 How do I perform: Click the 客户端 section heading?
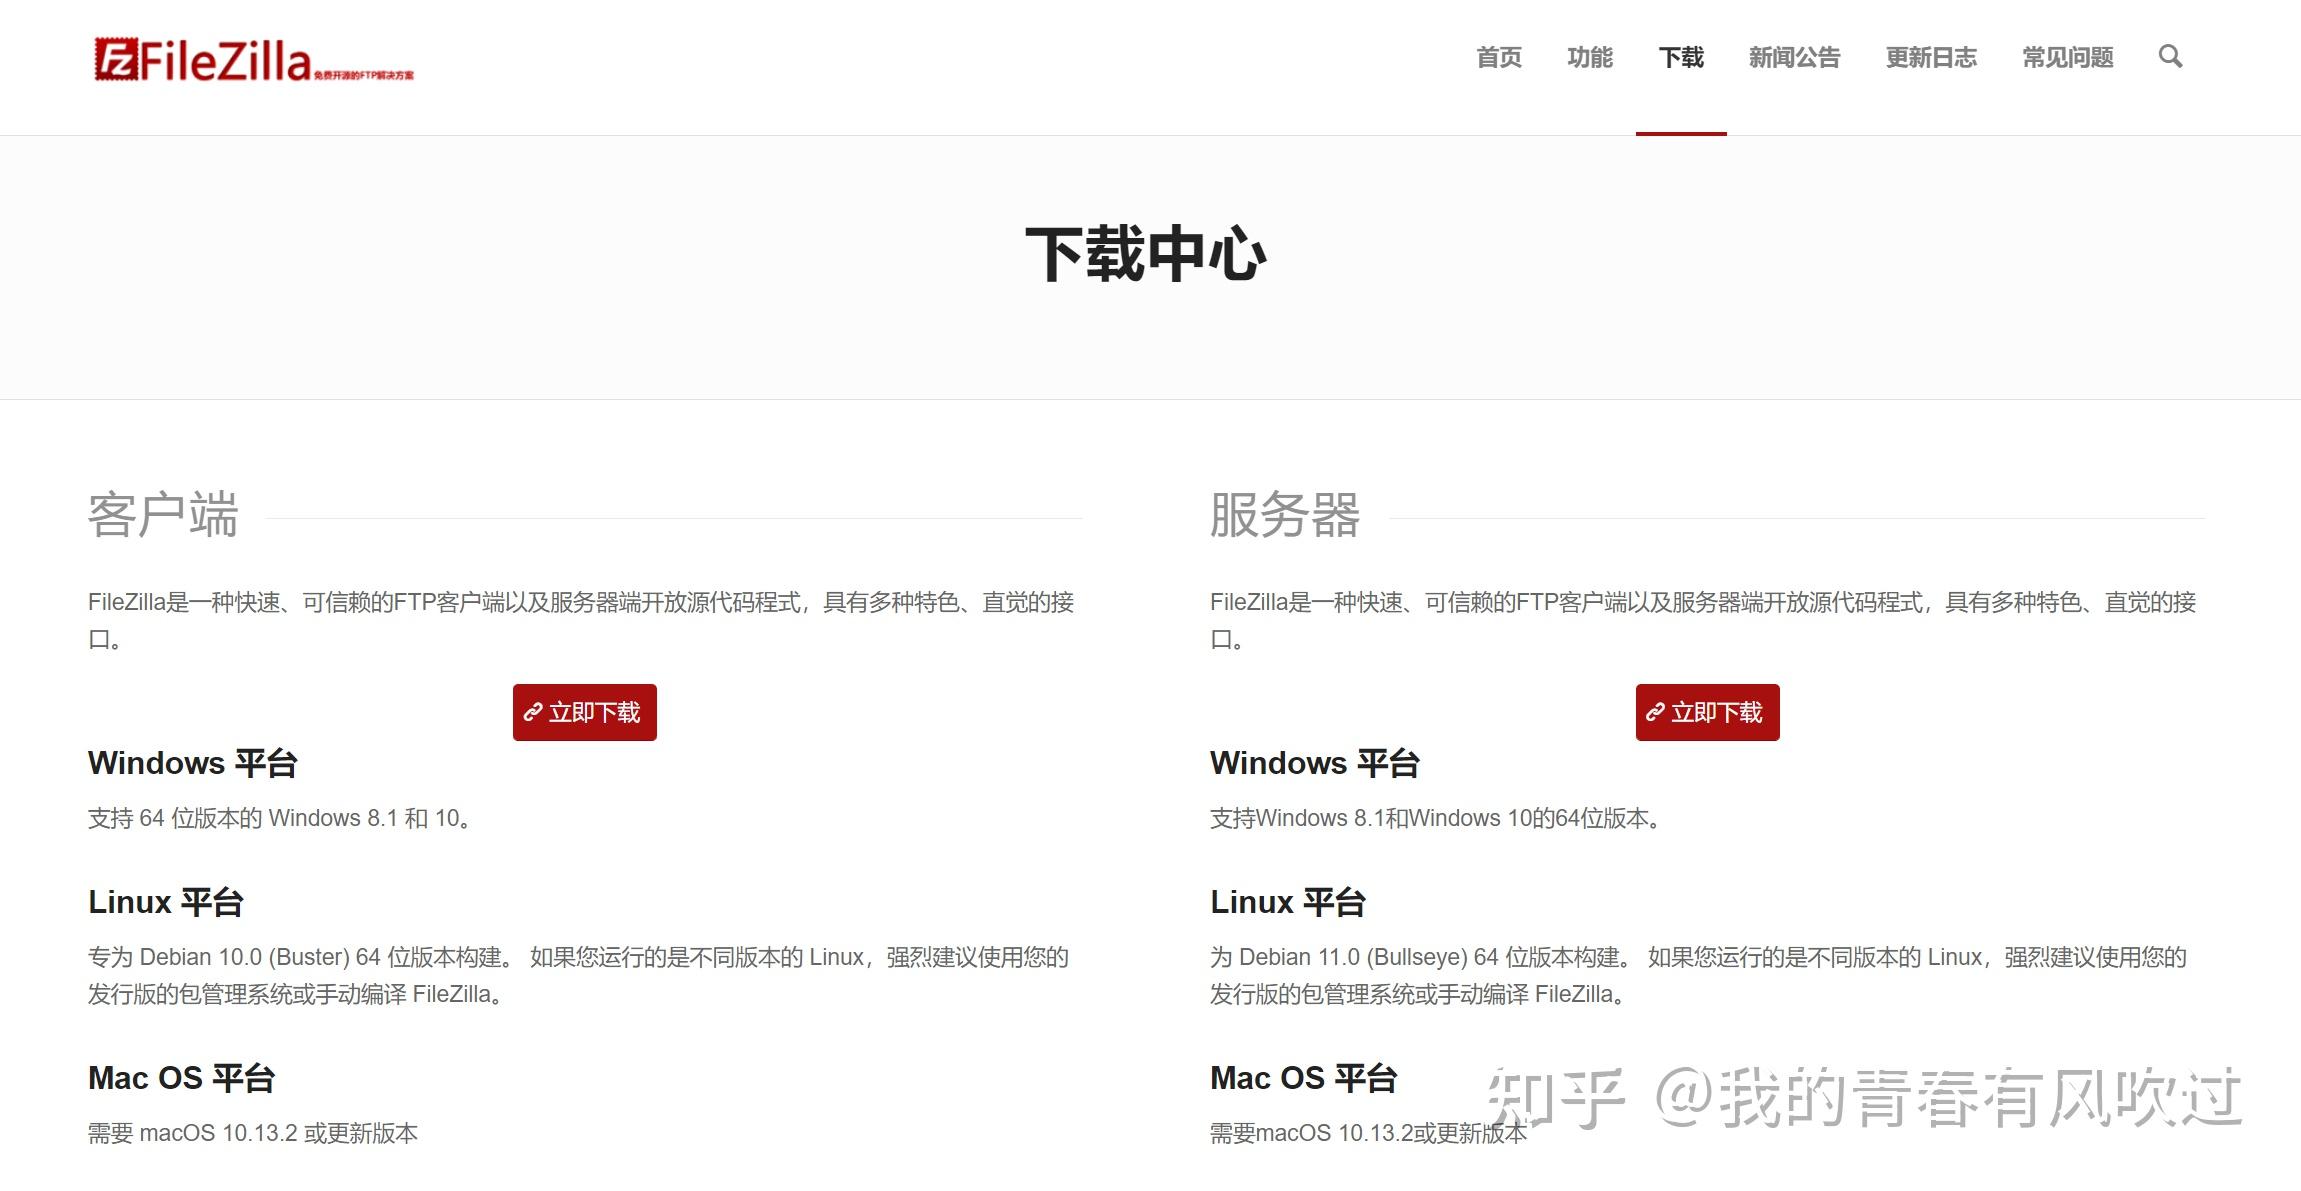tap(163, 516)
